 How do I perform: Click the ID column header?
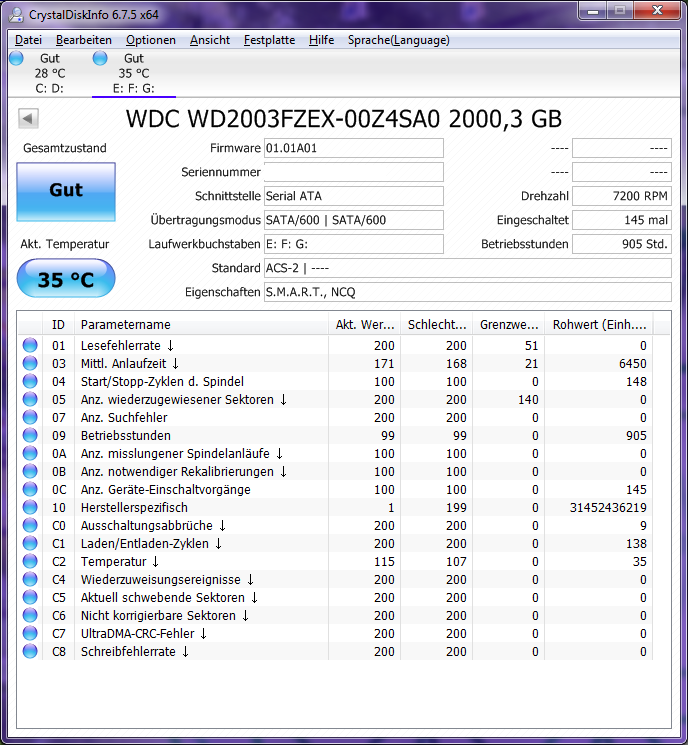point(58,325)
